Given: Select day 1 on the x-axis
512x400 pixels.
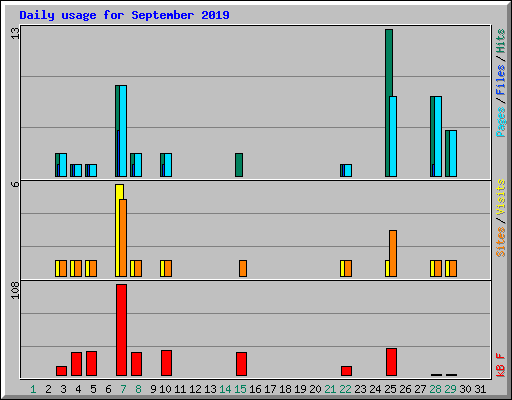Looking at the screenshot, I should (33, 389).
